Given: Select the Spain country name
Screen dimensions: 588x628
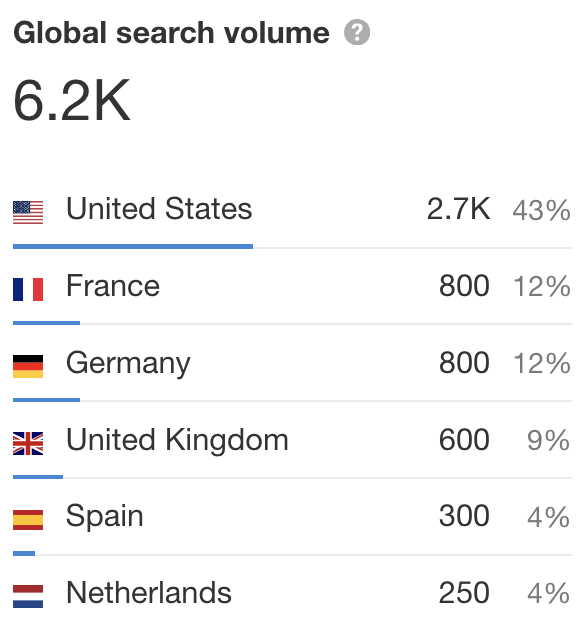Looking at the screenshot, I should coord(105,517).
